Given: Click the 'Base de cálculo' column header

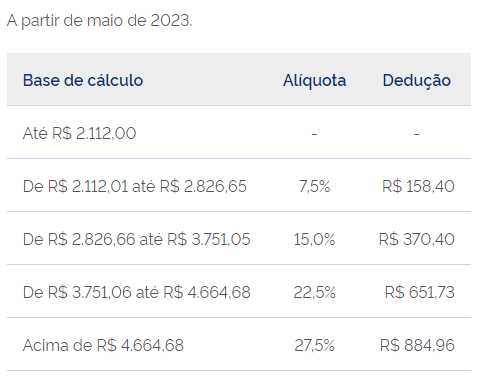Looking at the screenshot, I should [x=83, y=80].
